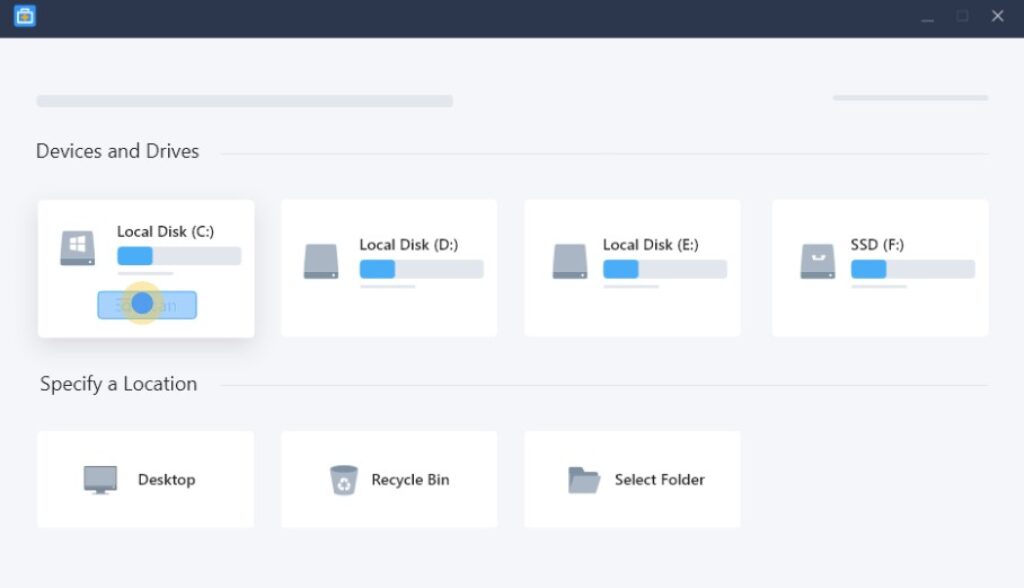Open the Desktop location label
This screenshot has height=588, width=1024.
(167, 480)
